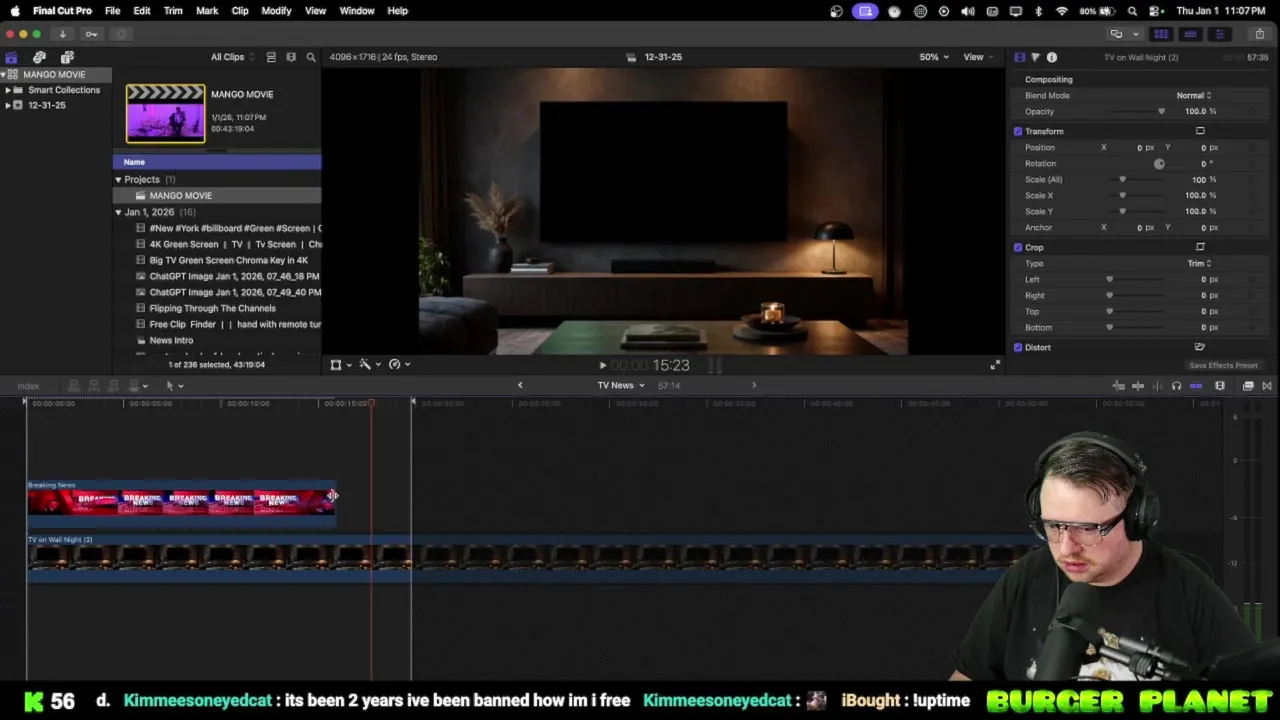Open the viewer View options menu
Viewport: 1280px width, 720px height.
click(978, 57)
